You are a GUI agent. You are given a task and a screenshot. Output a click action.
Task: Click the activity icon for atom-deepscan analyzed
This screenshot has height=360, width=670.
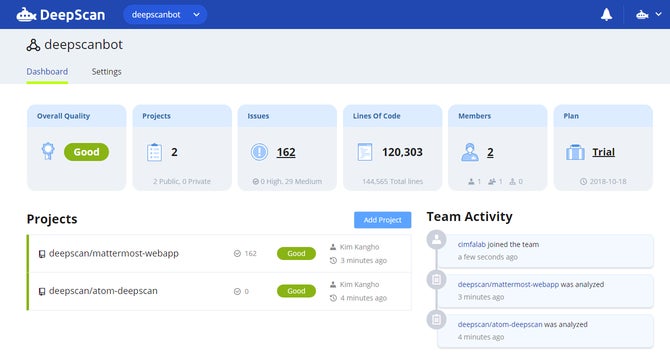436,319
